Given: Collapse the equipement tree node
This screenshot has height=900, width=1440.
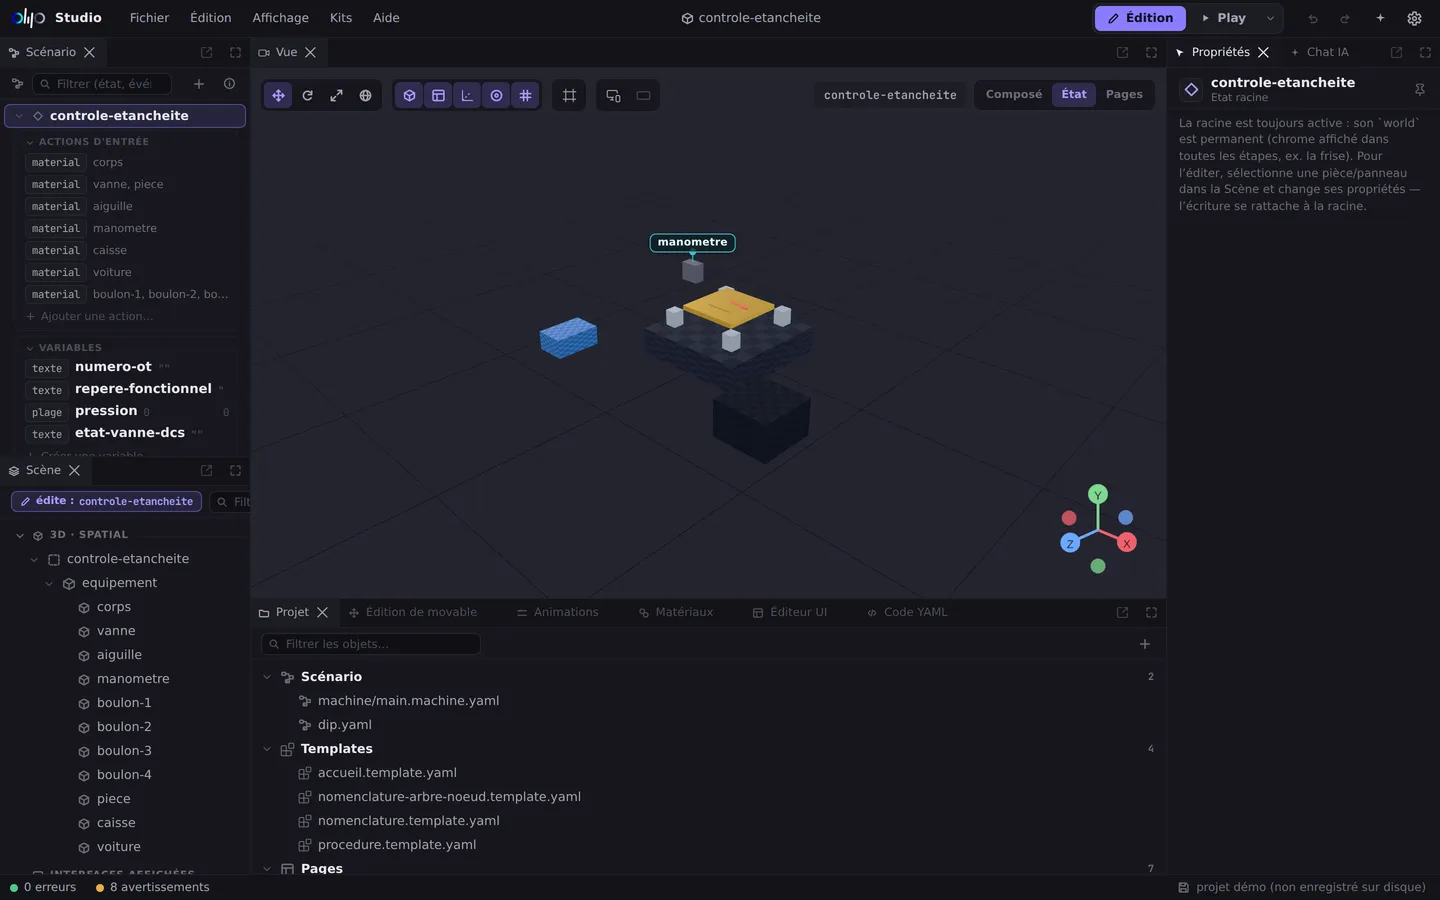Looking at the screenshot, I should (x=49, y=583).
